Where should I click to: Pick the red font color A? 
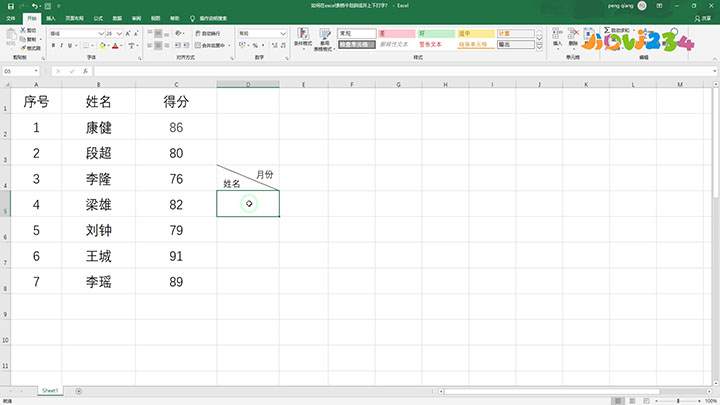[x=115, y=45]
